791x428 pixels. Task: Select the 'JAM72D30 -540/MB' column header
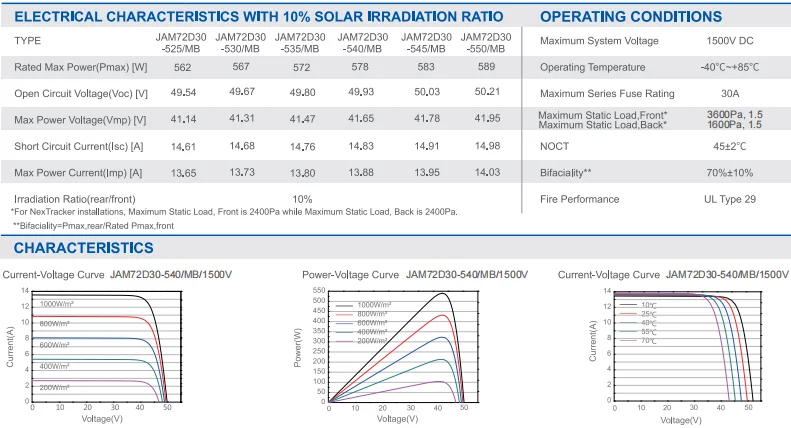(363, 43)
